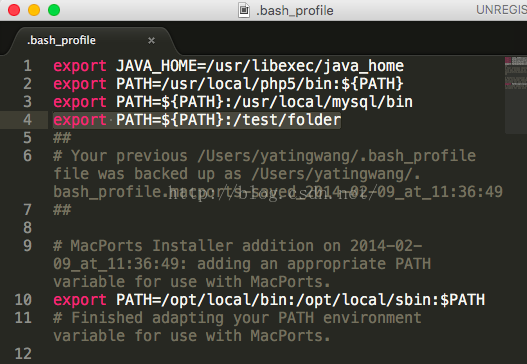Click line number 3 in gutter

pyautogui.click(x=28, y=102)
